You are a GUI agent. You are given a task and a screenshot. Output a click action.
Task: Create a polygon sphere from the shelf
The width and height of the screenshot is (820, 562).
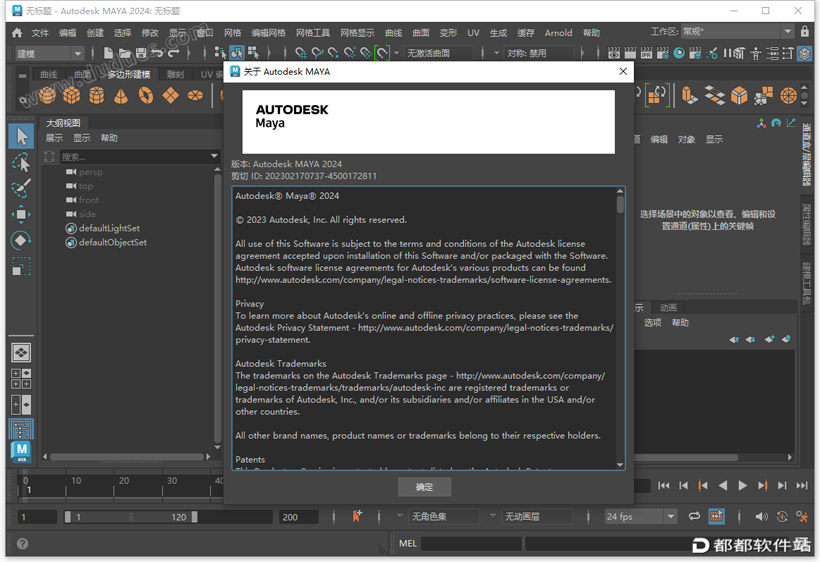[x=47, y=96]
